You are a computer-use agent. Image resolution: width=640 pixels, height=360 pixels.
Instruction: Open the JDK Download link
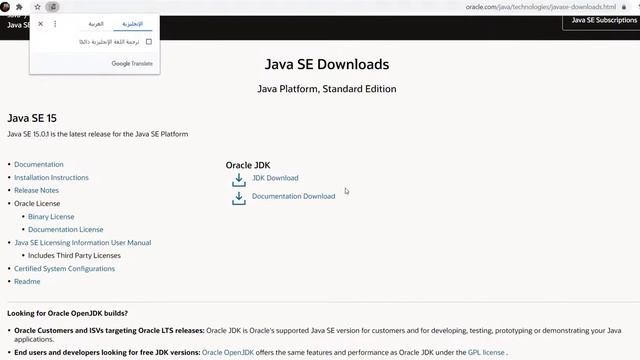(x=275, y=178)
